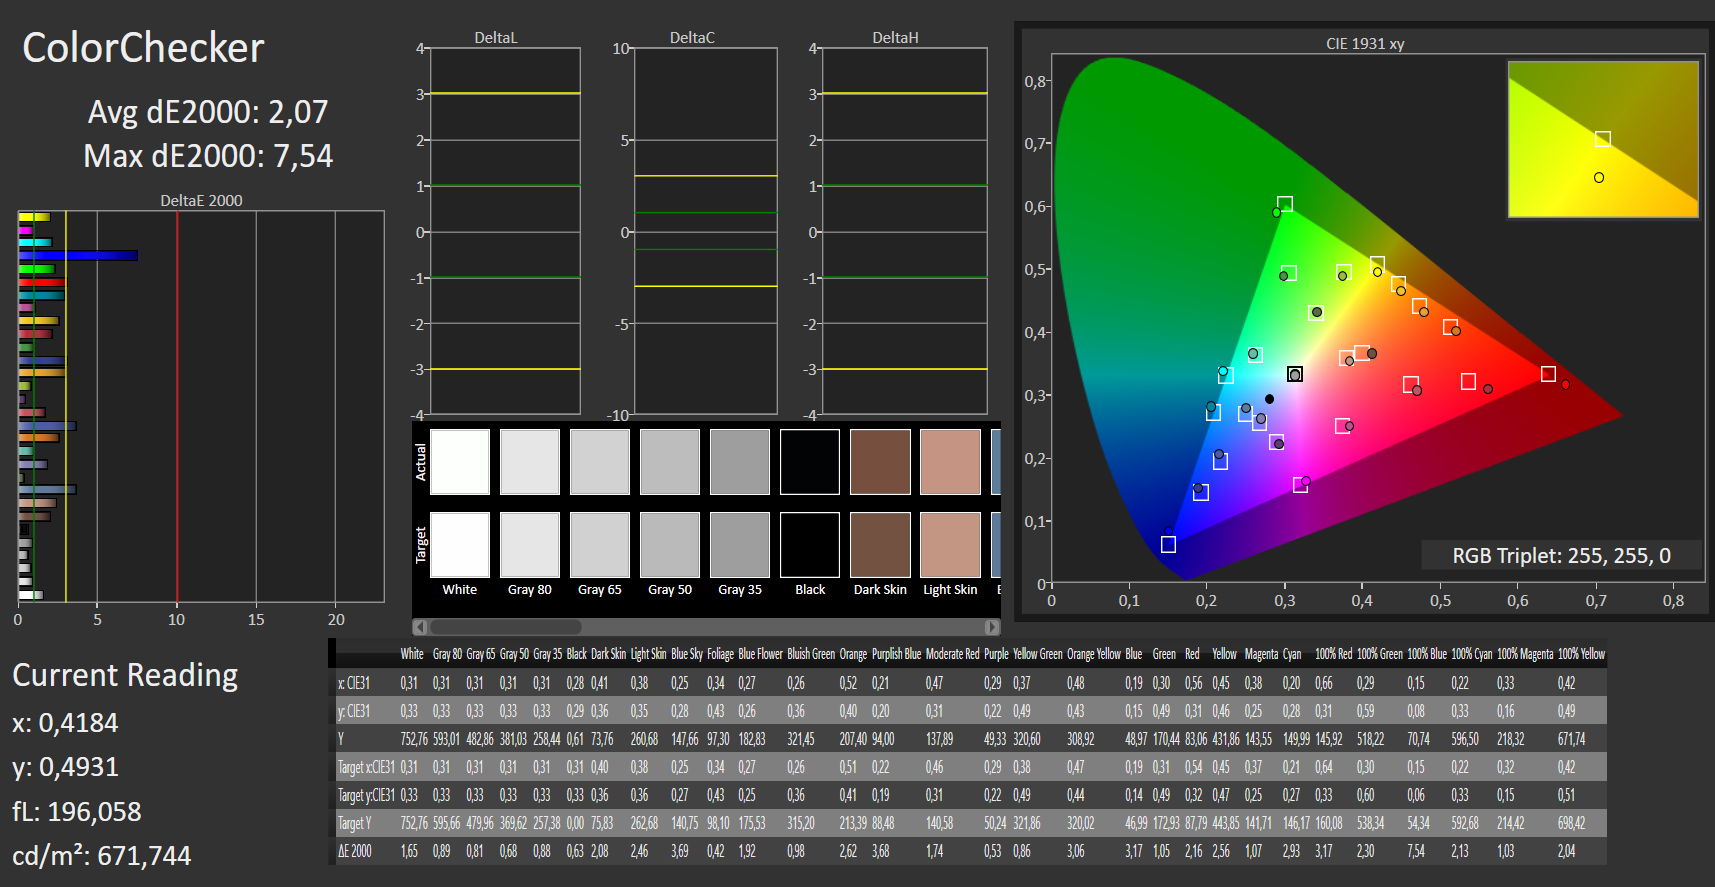Pick the Actual Dark Skin swatch
1715x887 pixels.
point(880,462)
